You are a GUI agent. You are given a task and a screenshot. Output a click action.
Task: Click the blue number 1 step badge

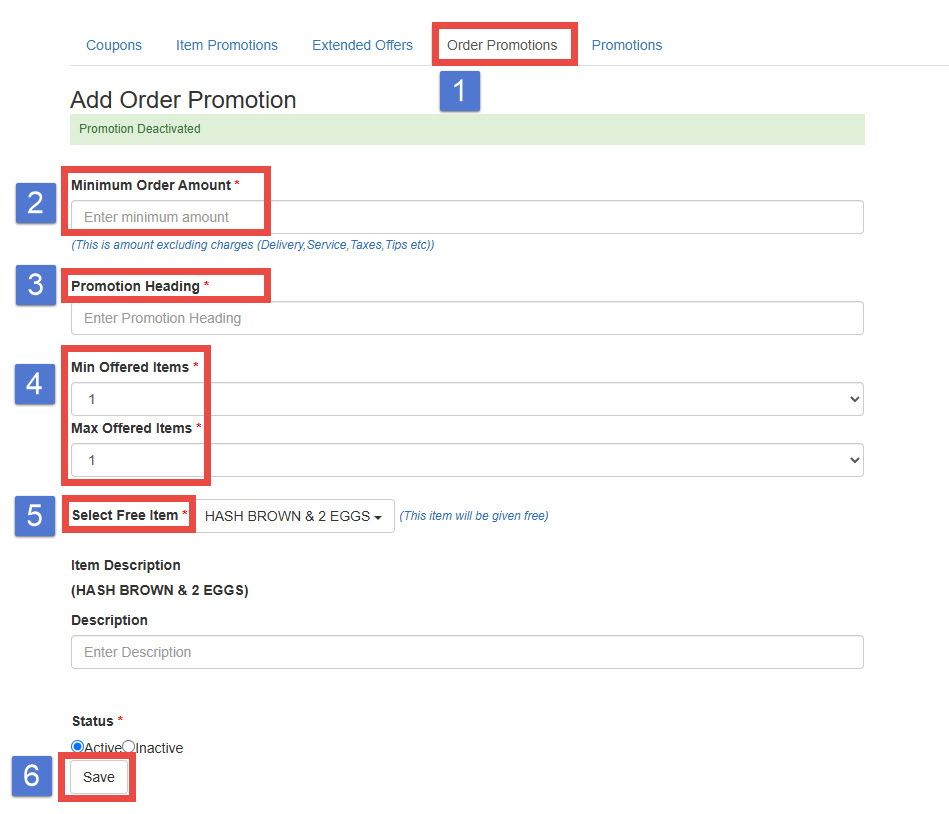(460, 91)
